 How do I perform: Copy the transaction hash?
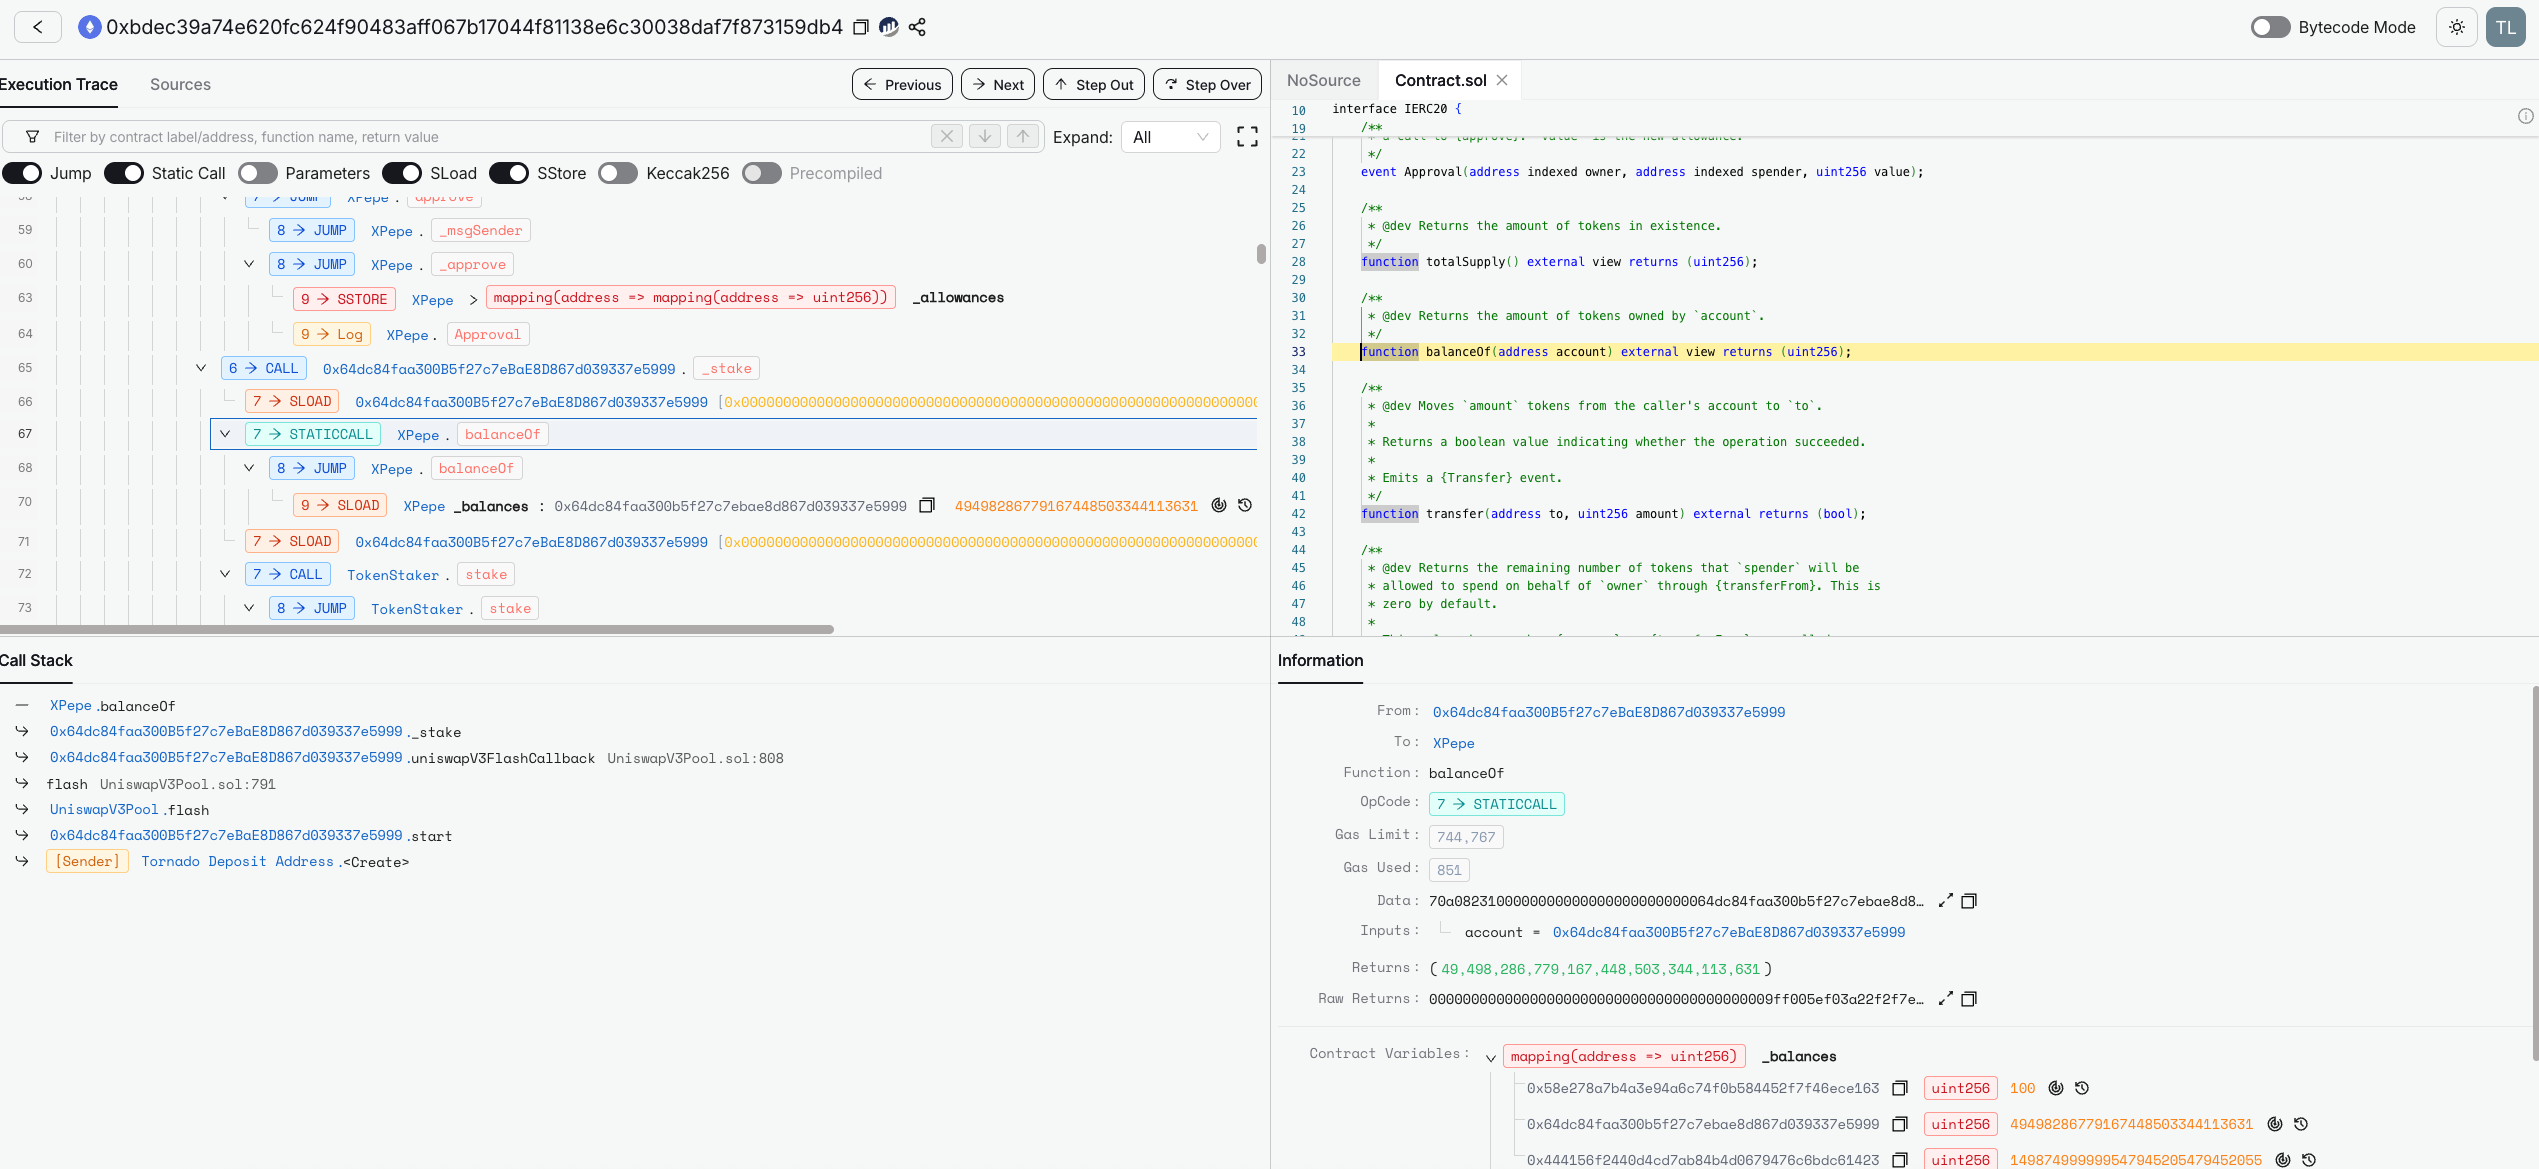click(860, 27)
